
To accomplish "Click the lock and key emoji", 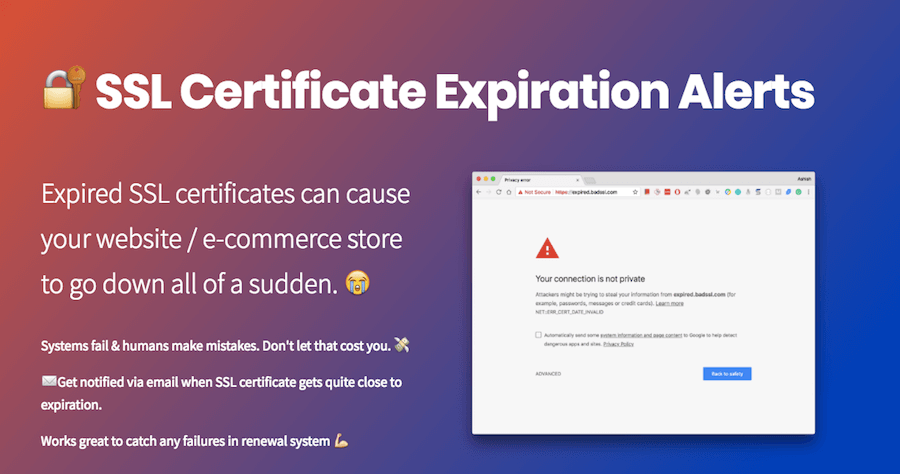I will coord(65,87).
